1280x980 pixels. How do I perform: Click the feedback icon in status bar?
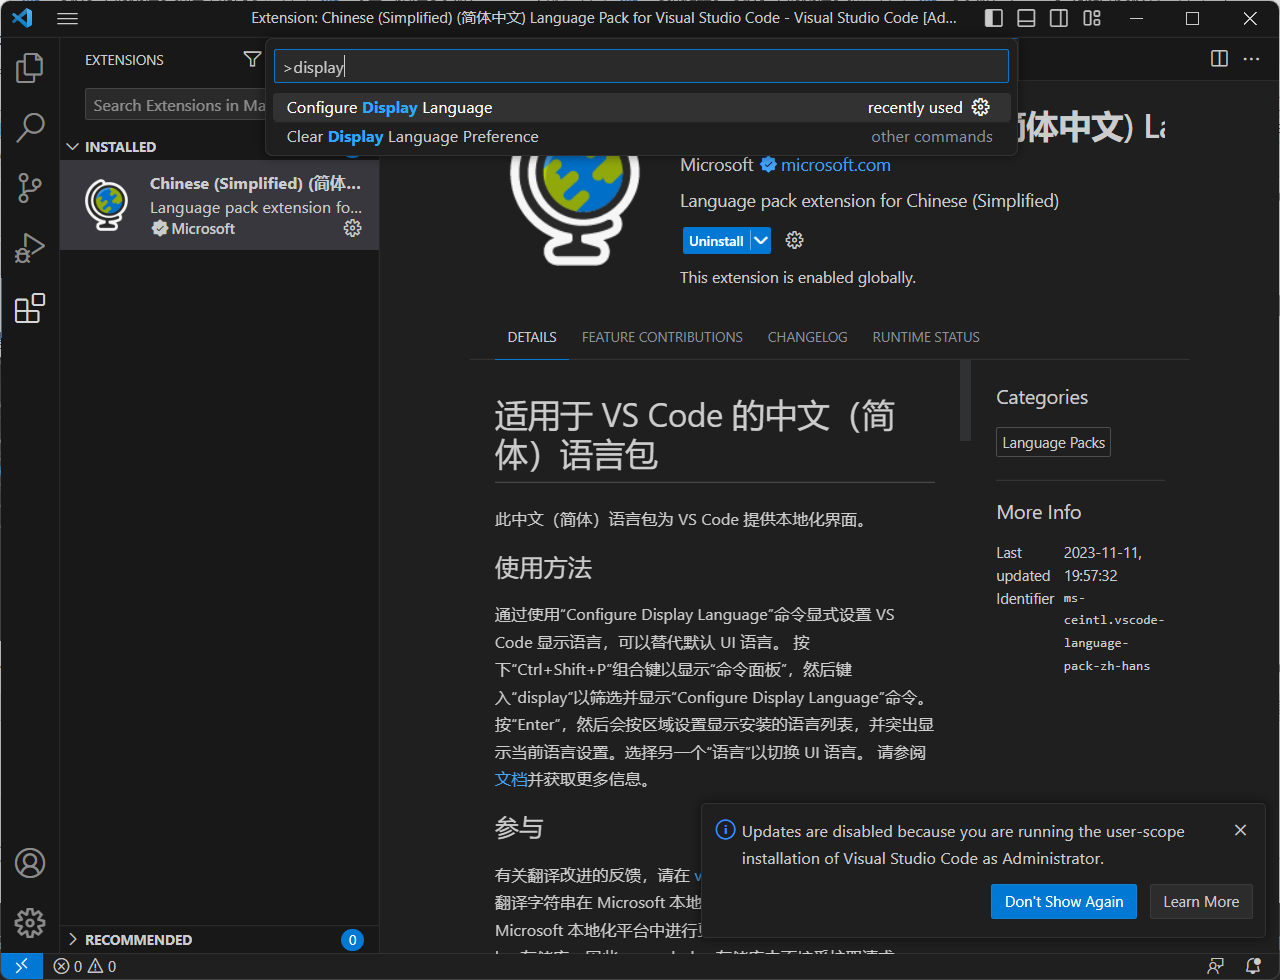click(1216, 966)
